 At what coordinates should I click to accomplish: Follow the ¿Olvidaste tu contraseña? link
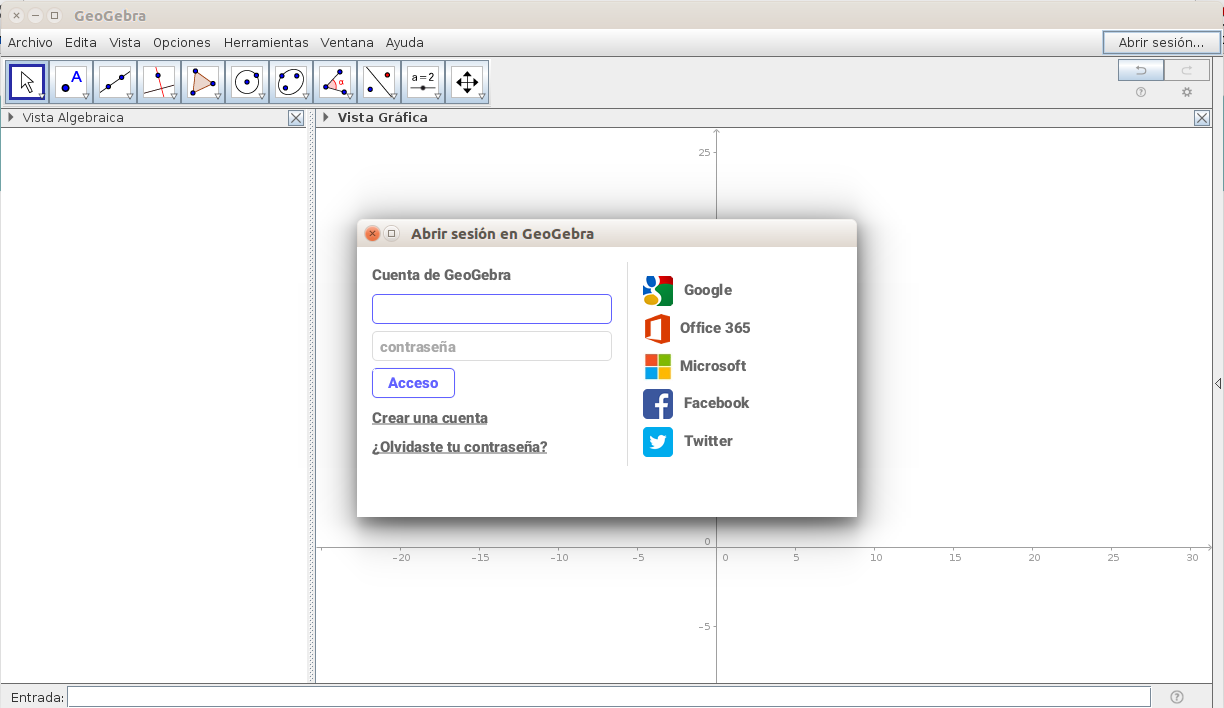coord(460,447)
